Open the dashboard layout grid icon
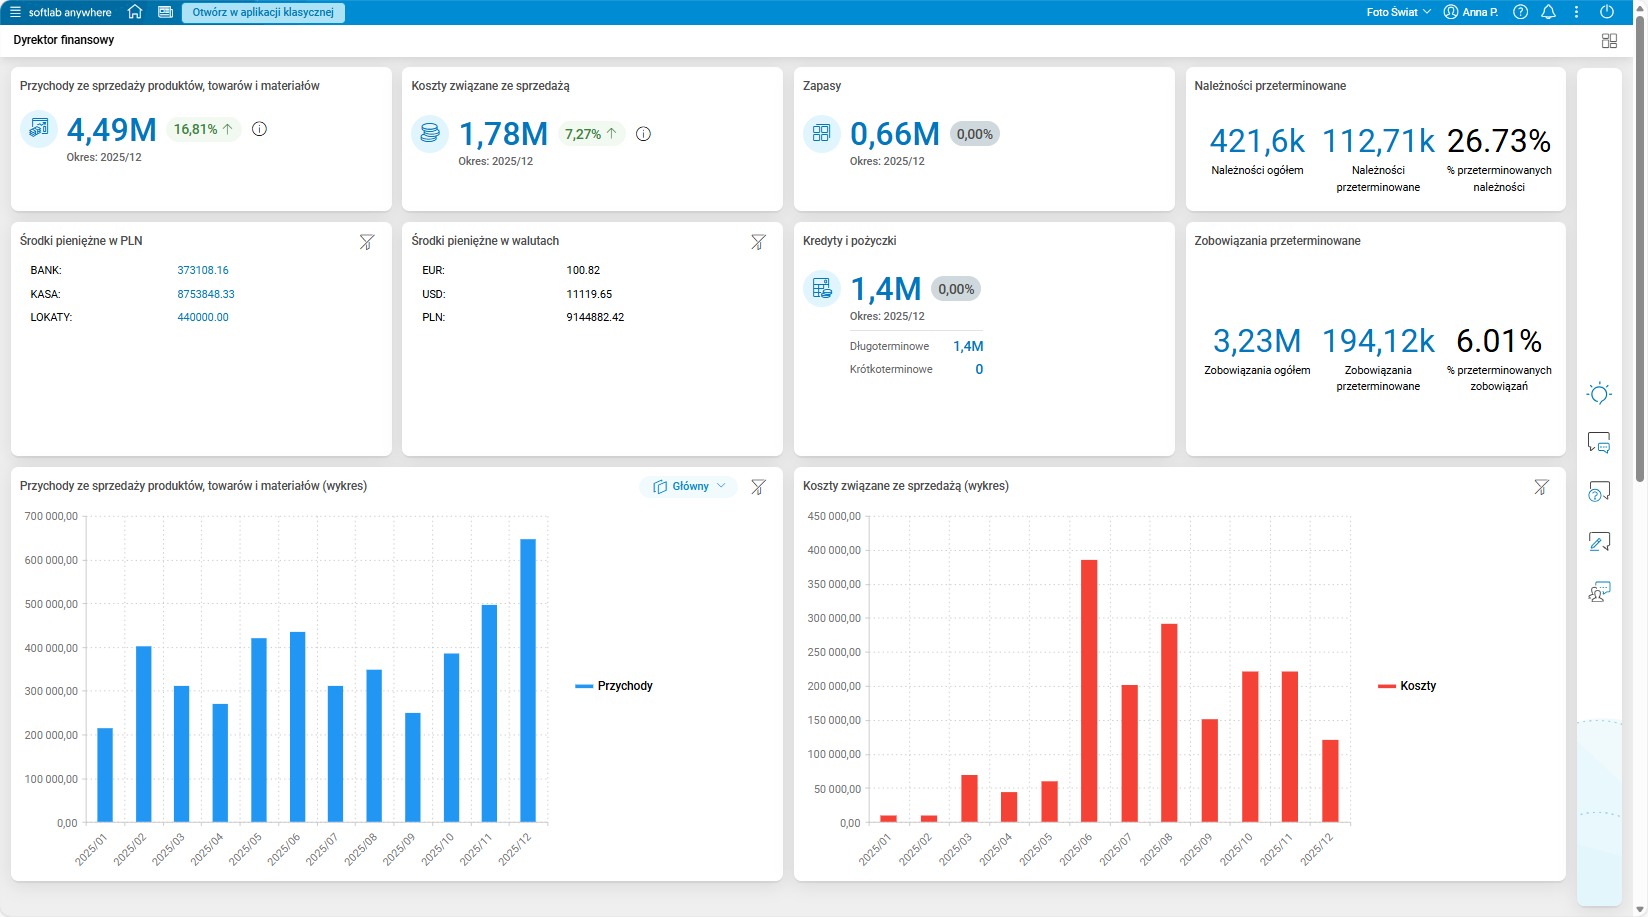This screenshot has width=1648, height=917. [1609, 41]
